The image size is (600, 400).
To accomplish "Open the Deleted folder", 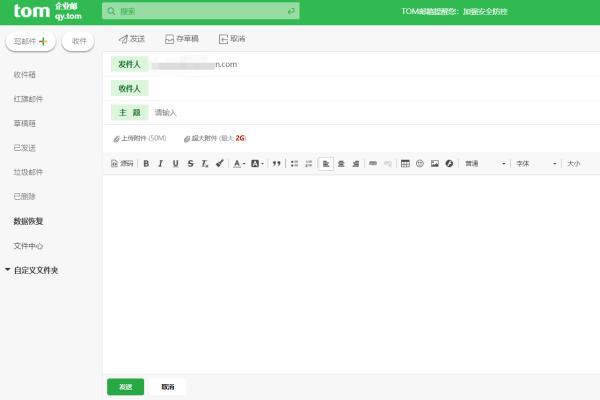I will coord(24,196).
